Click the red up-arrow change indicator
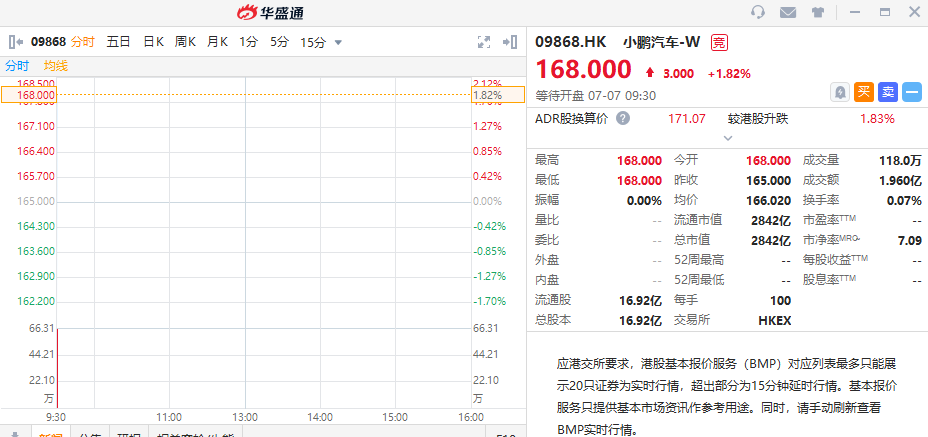 point(650,73)
